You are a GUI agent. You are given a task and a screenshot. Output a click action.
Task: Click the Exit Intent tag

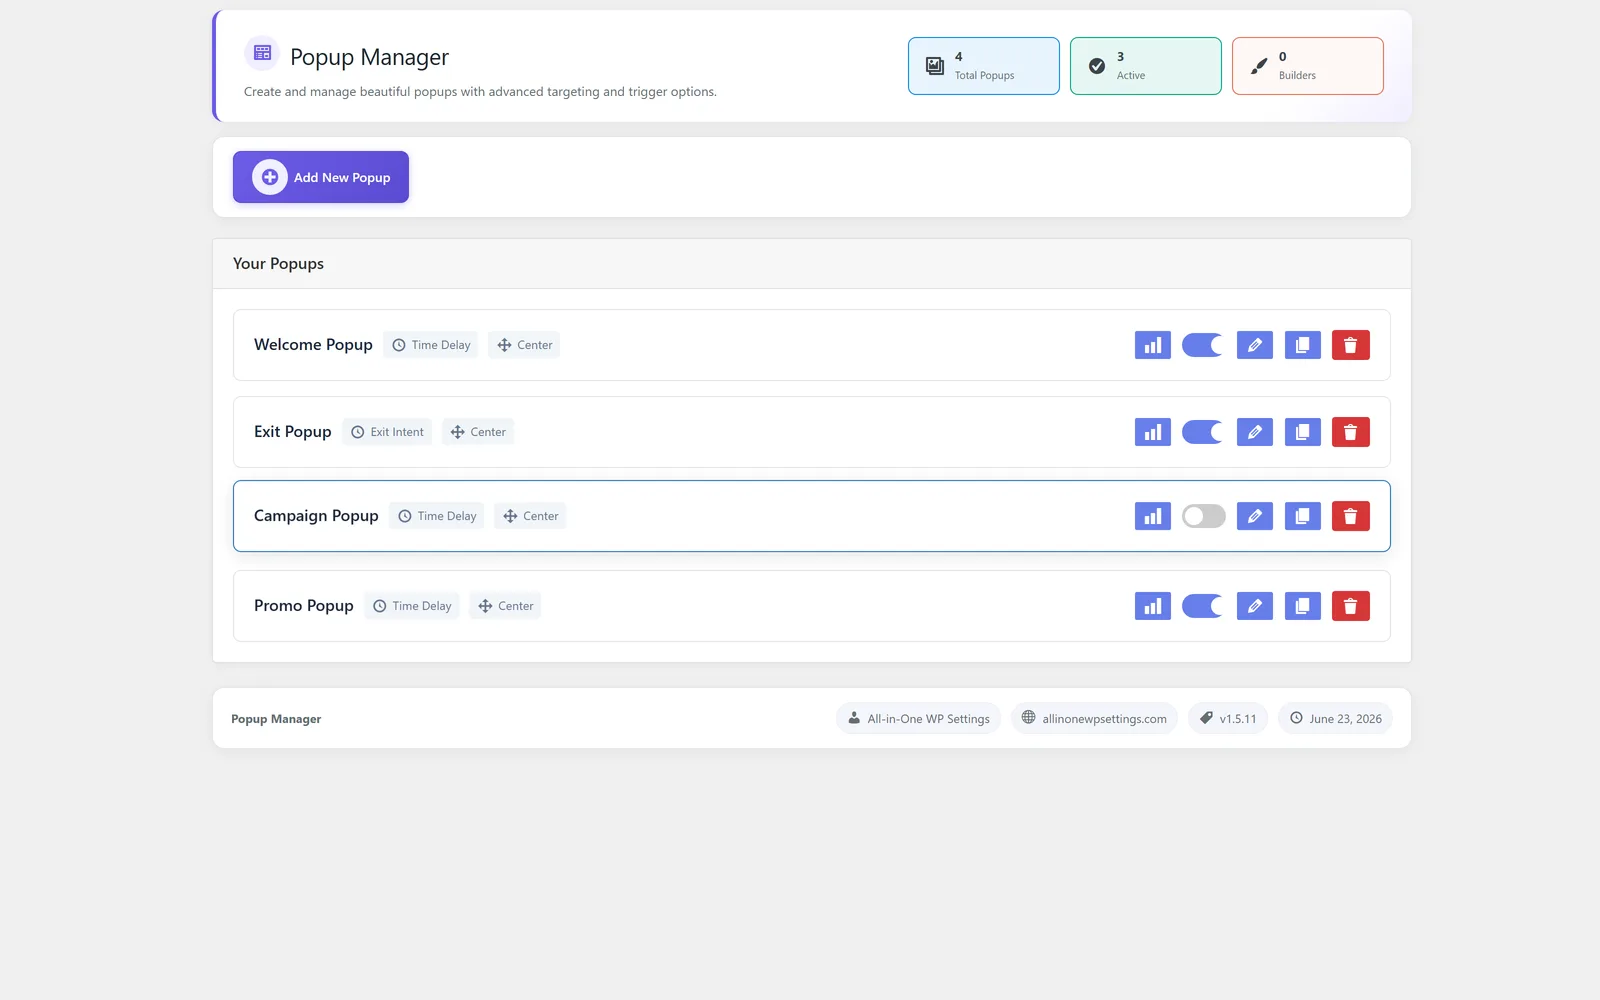pos(387,432)
